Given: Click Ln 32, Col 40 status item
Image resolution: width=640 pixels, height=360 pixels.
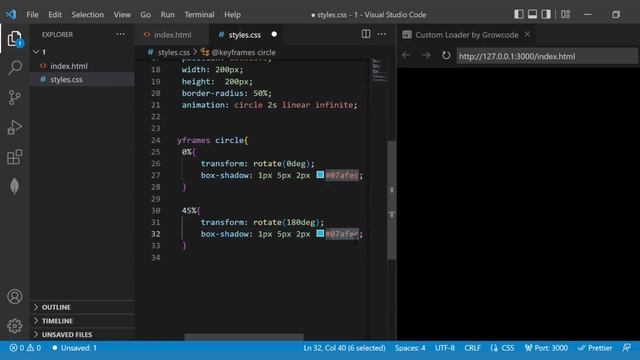Looking at the screenshot, I should [x=344, y=348].
